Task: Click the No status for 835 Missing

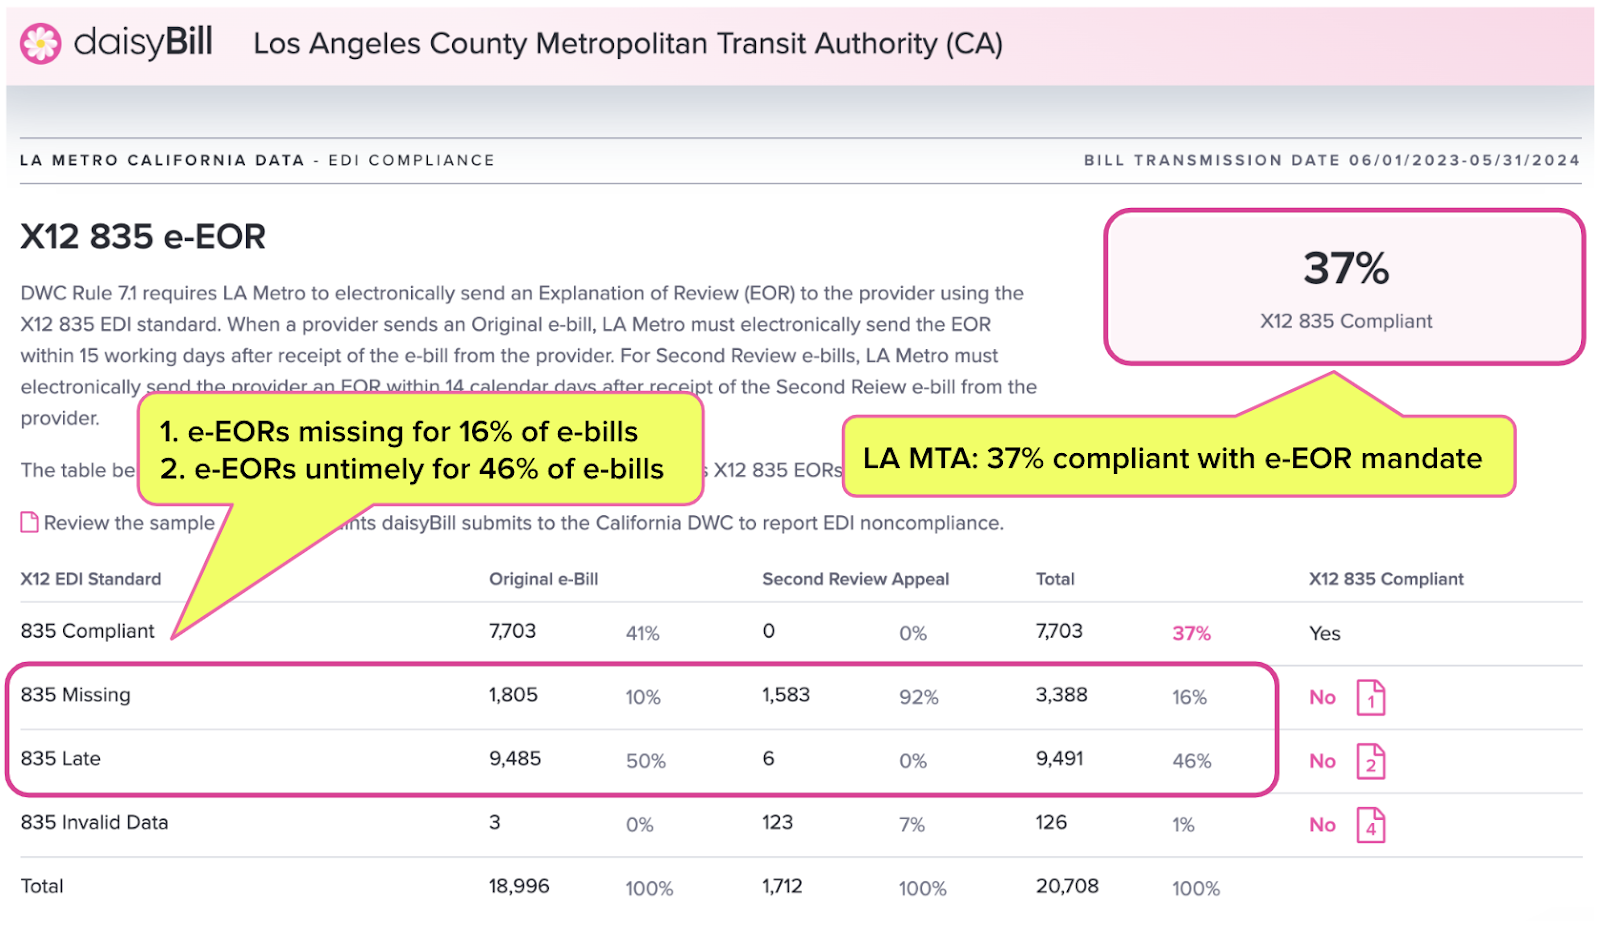Action: click(x=1322, y=697)
